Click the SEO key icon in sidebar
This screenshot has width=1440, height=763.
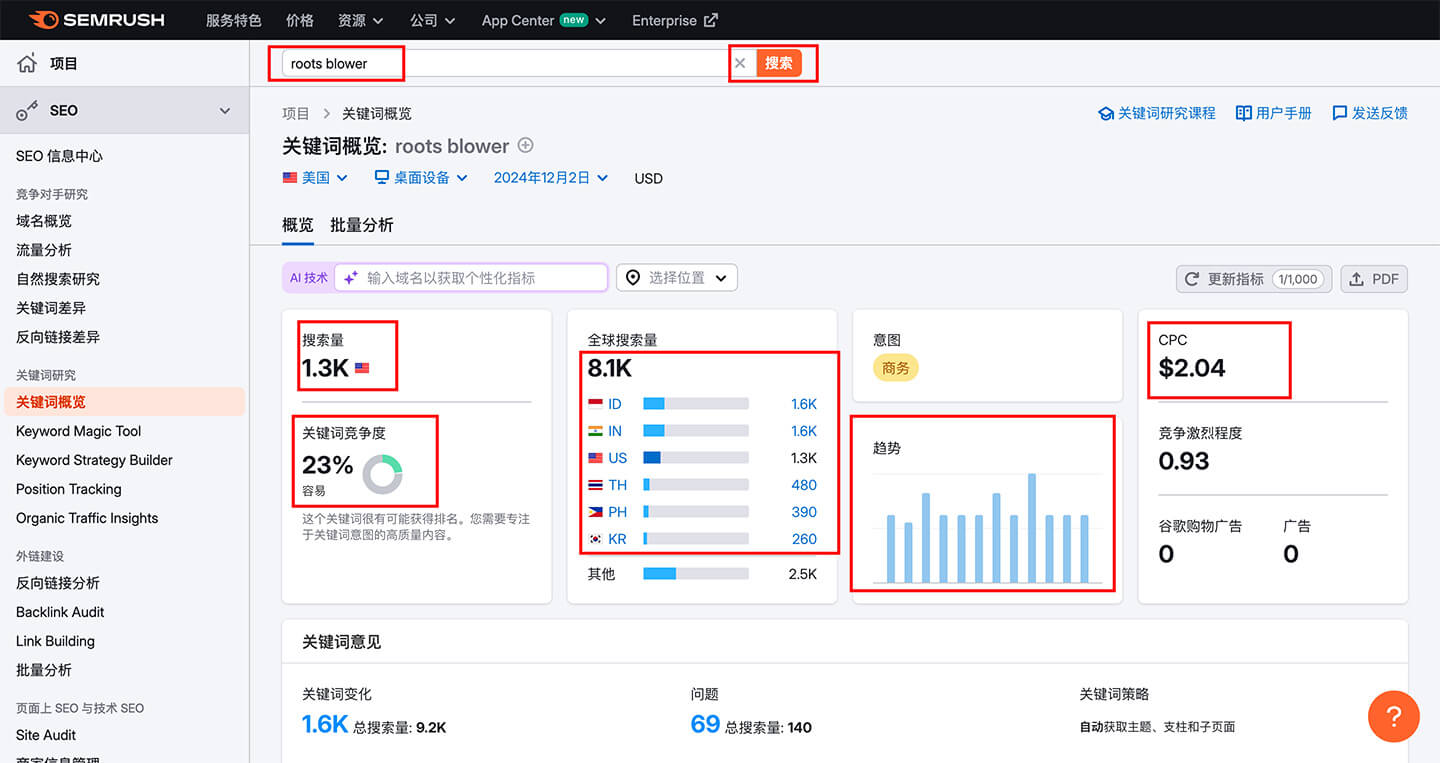coord(27,111)
